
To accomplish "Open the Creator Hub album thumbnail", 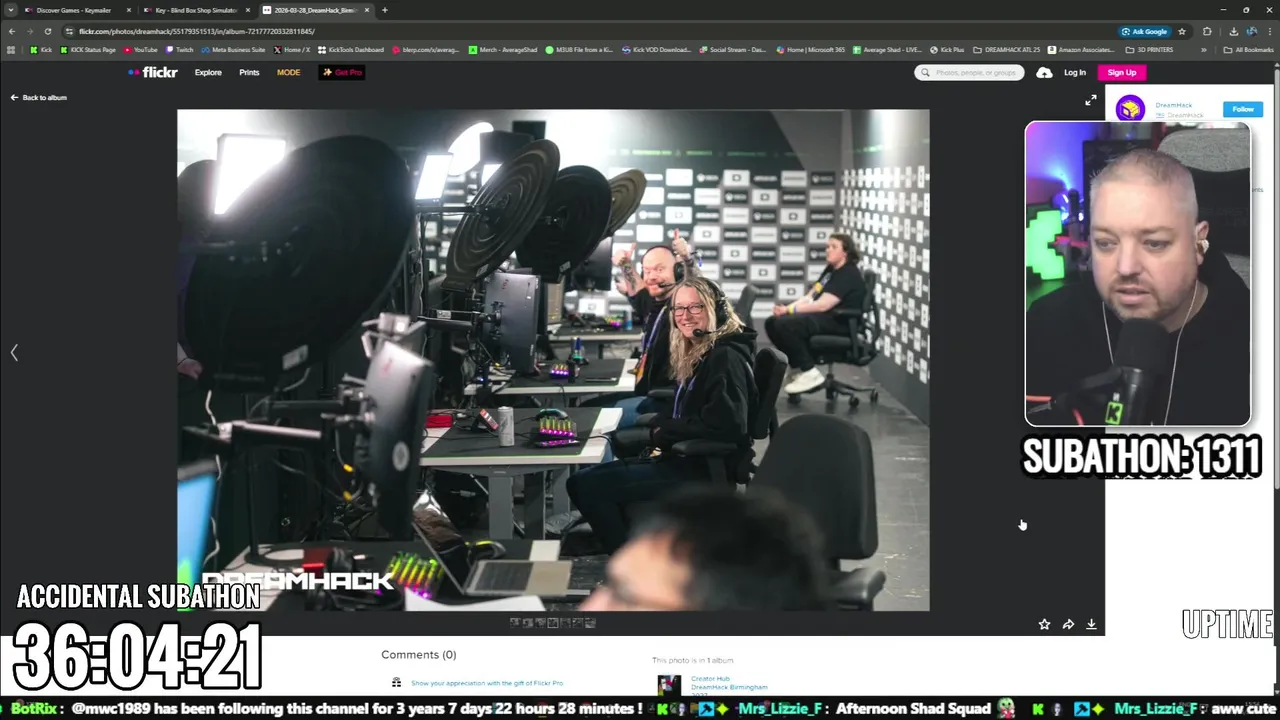I will 669,686.
